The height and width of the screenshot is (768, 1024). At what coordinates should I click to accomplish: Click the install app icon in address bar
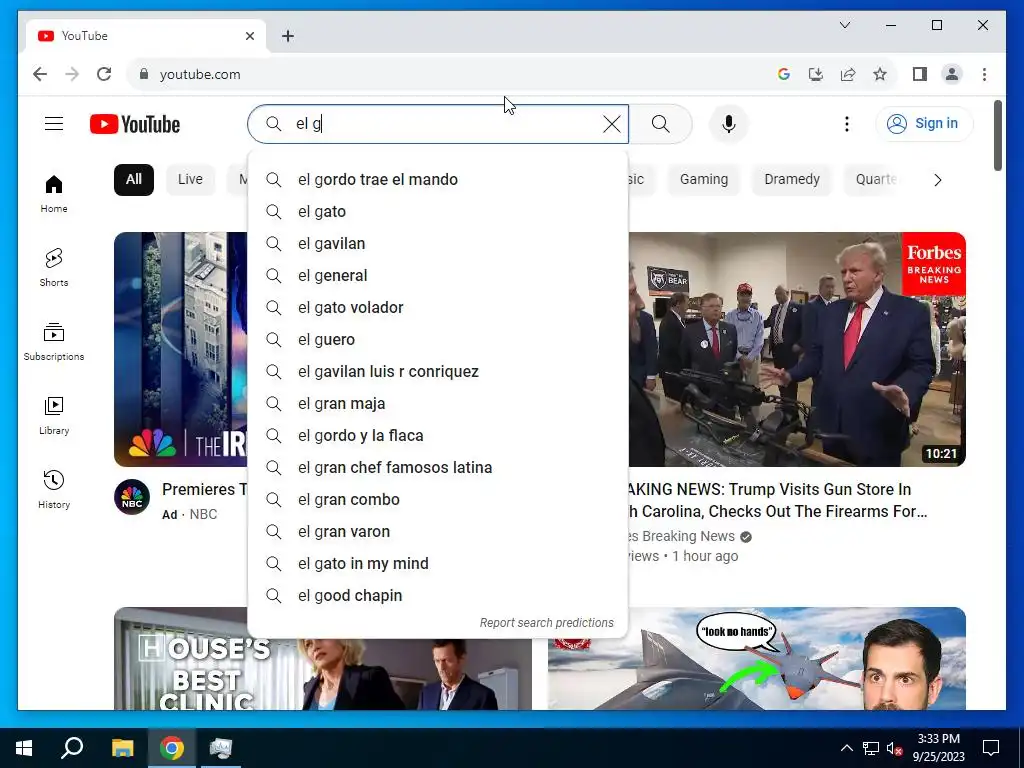click(816, 74)
